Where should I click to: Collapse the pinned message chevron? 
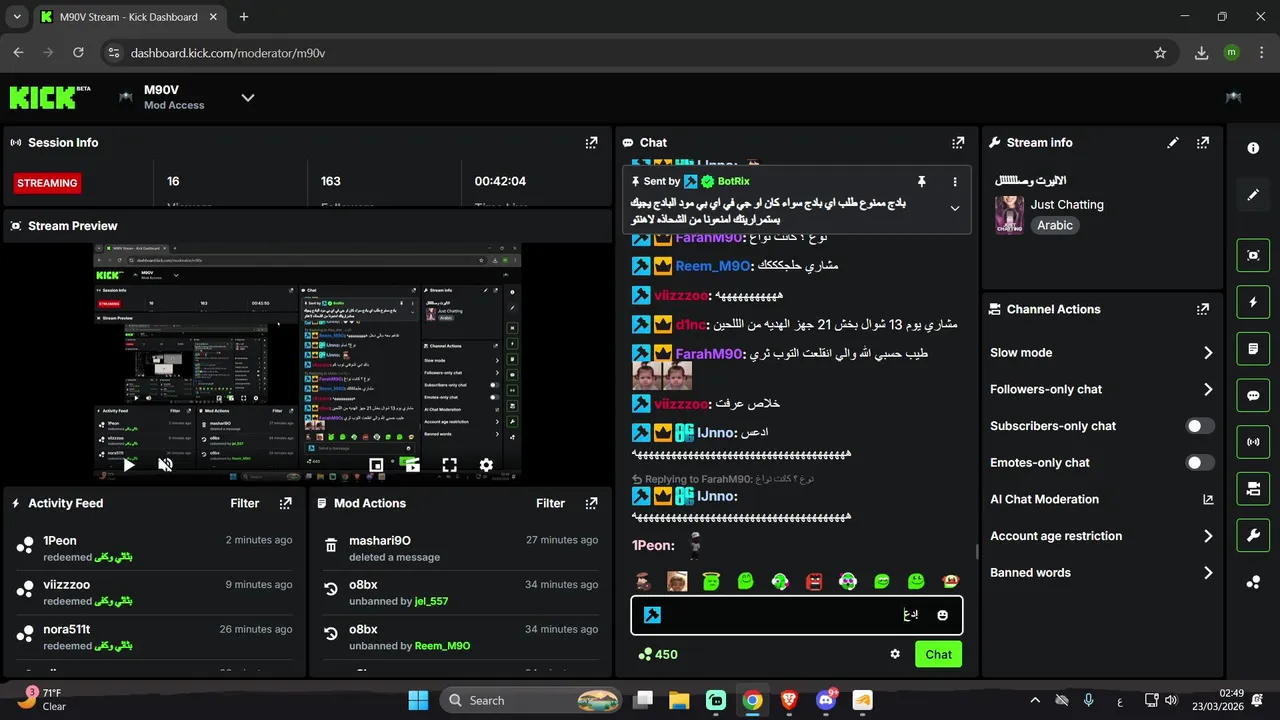click(x=955, y=208)
